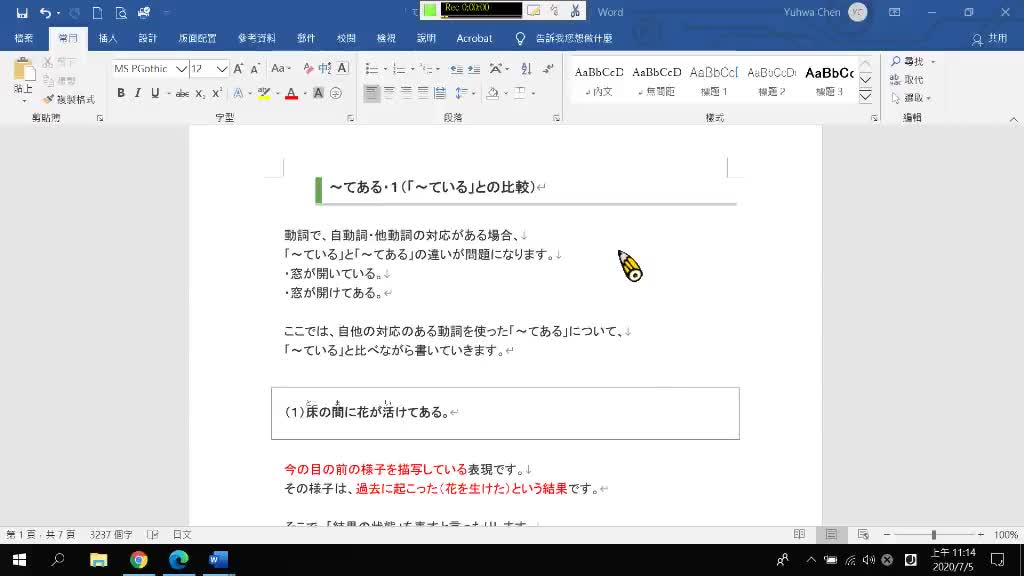The height and width of the screenshot is (576, 1024).
Task: Sort paragraph text icon
Action: 526,69
